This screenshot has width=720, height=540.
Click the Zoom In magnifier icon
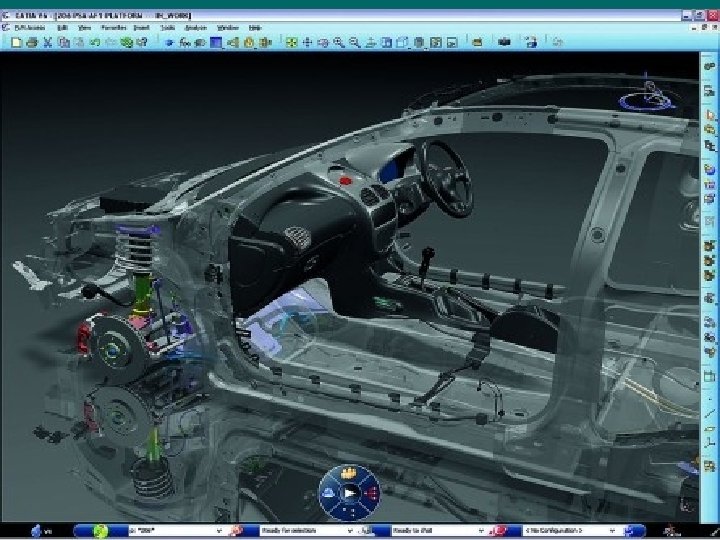coord(339,43)
